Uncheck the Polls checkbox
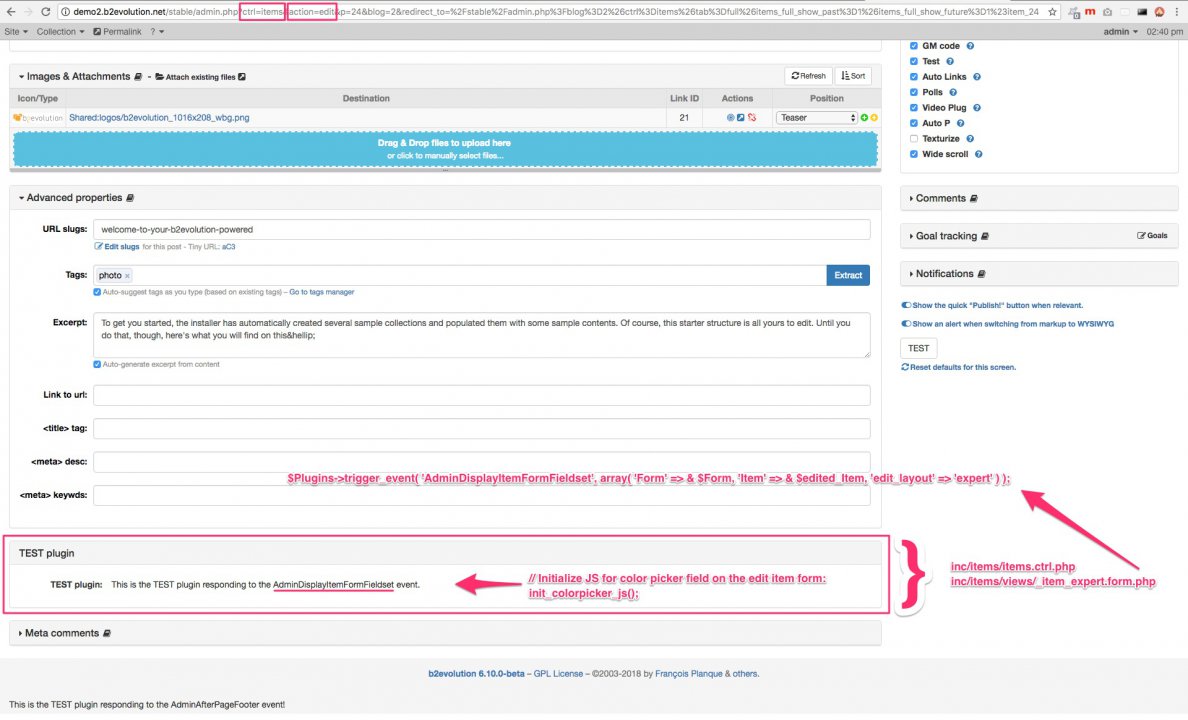The image size is (1188, 720). [914, 92]
